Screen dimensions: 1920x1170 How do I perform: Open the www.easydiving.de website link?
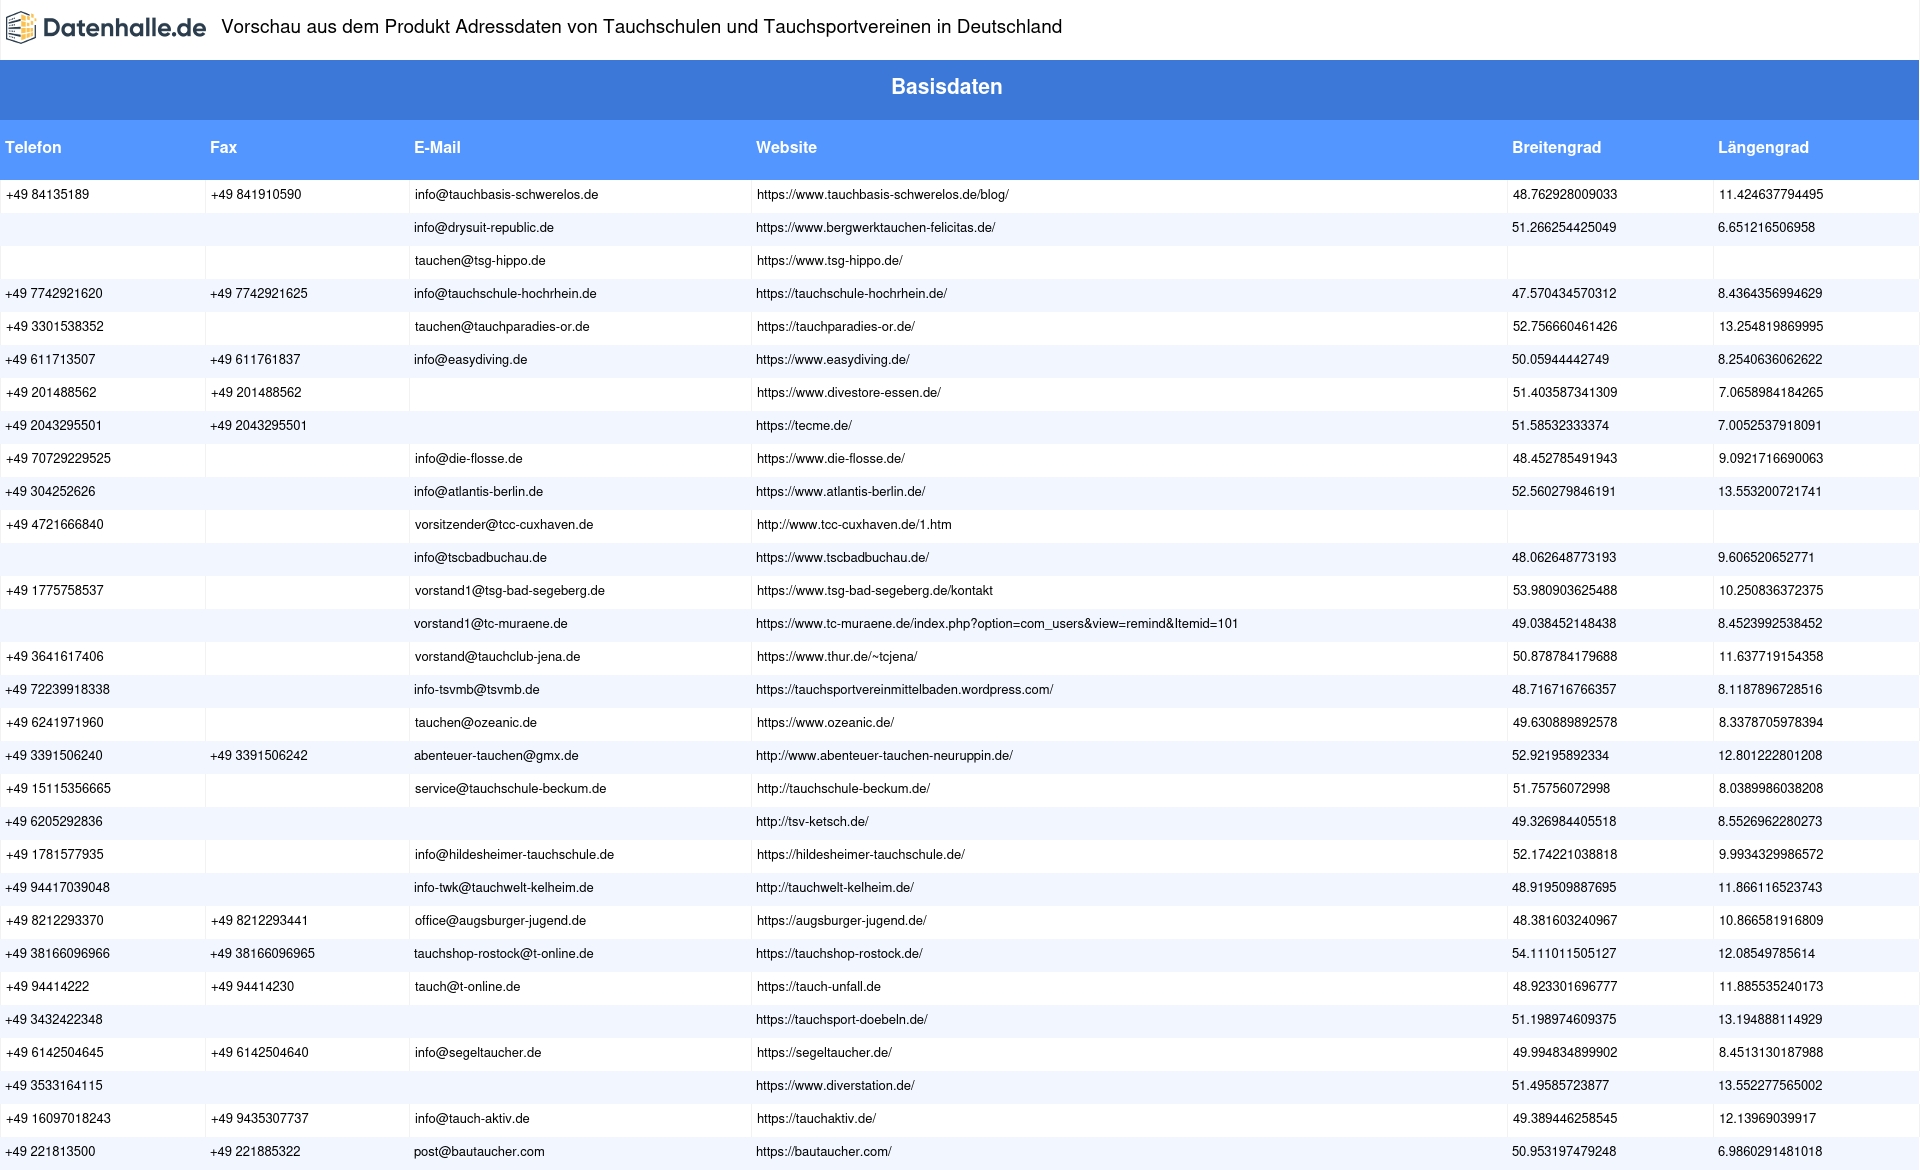pyautogui.click(x=832, y=360)
